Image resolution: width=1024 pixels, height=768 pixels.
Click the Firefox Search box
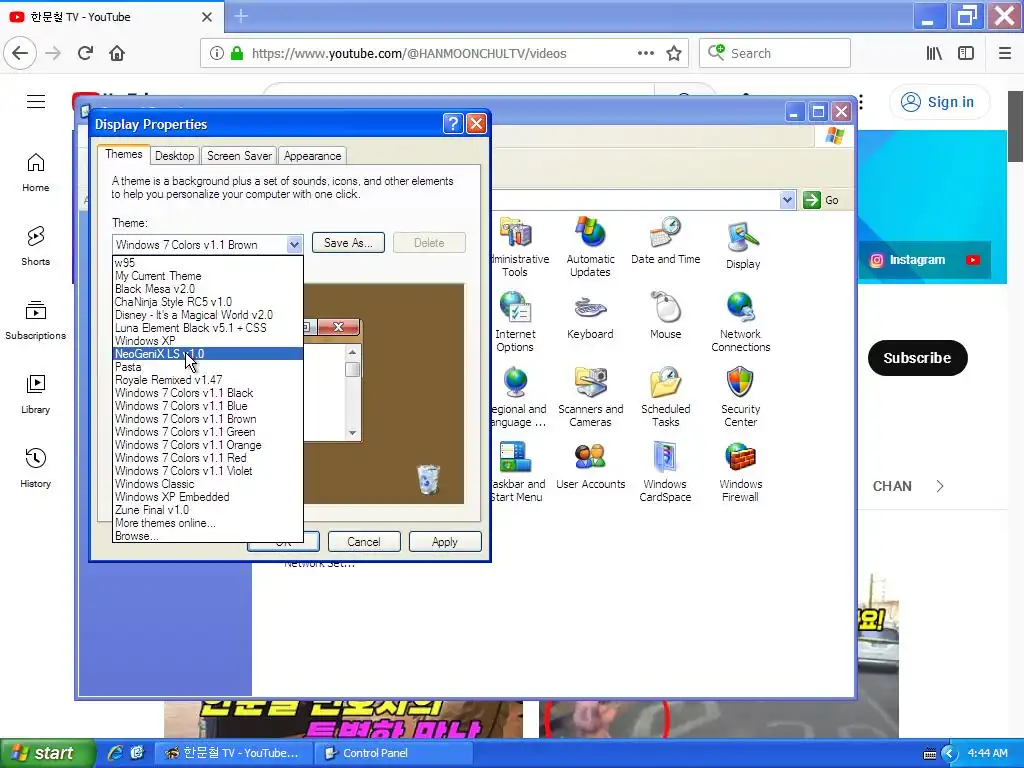(775, 54)
